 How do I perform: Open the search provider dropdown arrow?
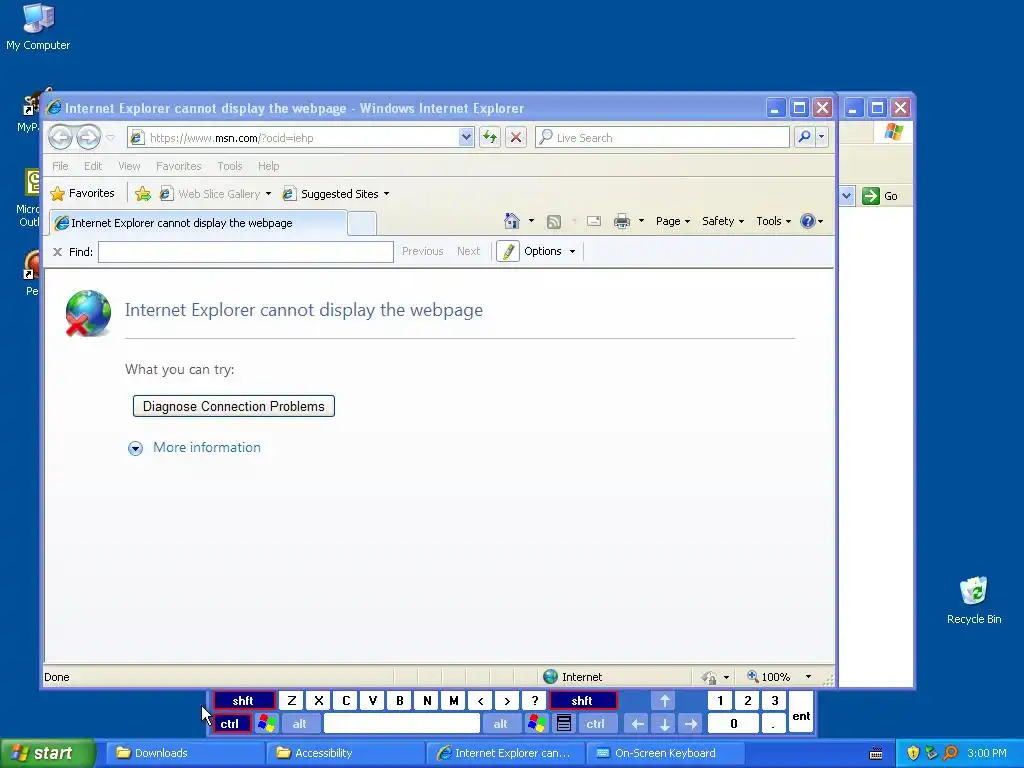[822, 137]
